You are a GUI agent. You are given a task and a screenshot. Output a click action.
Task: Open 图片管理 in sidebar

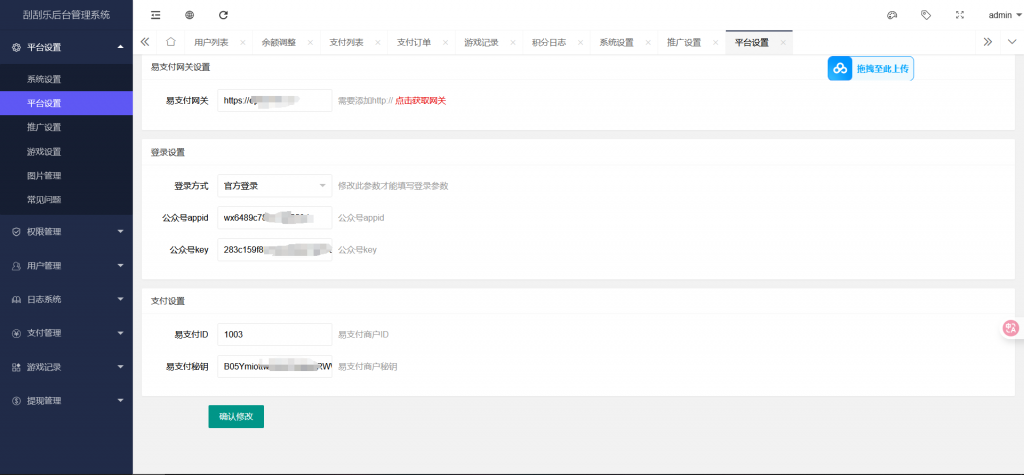tap(66, 176)
